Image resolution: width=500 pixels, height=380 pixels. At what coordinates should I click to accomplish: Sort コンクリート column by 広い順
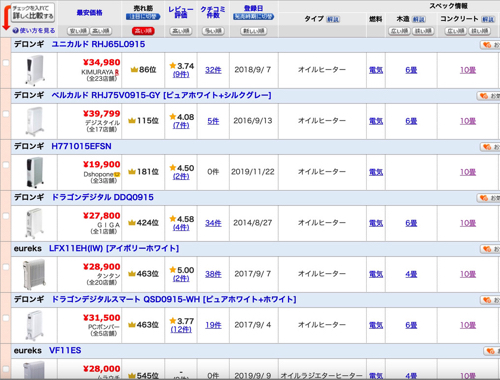(456, 31)
